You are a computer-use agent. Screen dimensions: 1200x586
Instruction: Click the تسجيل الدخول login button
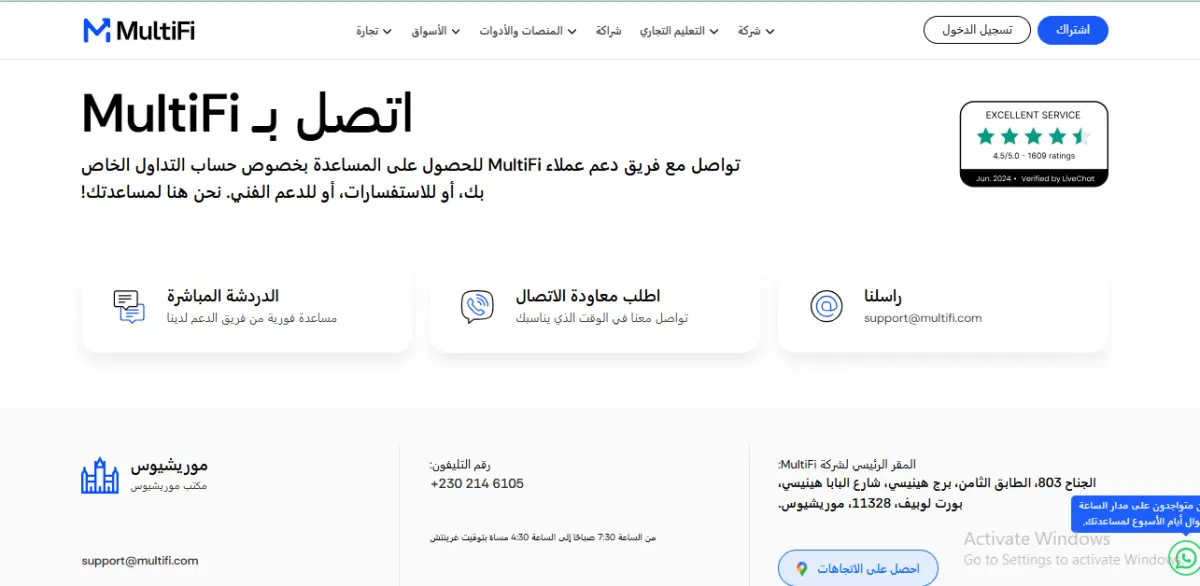tap(977, 30)
